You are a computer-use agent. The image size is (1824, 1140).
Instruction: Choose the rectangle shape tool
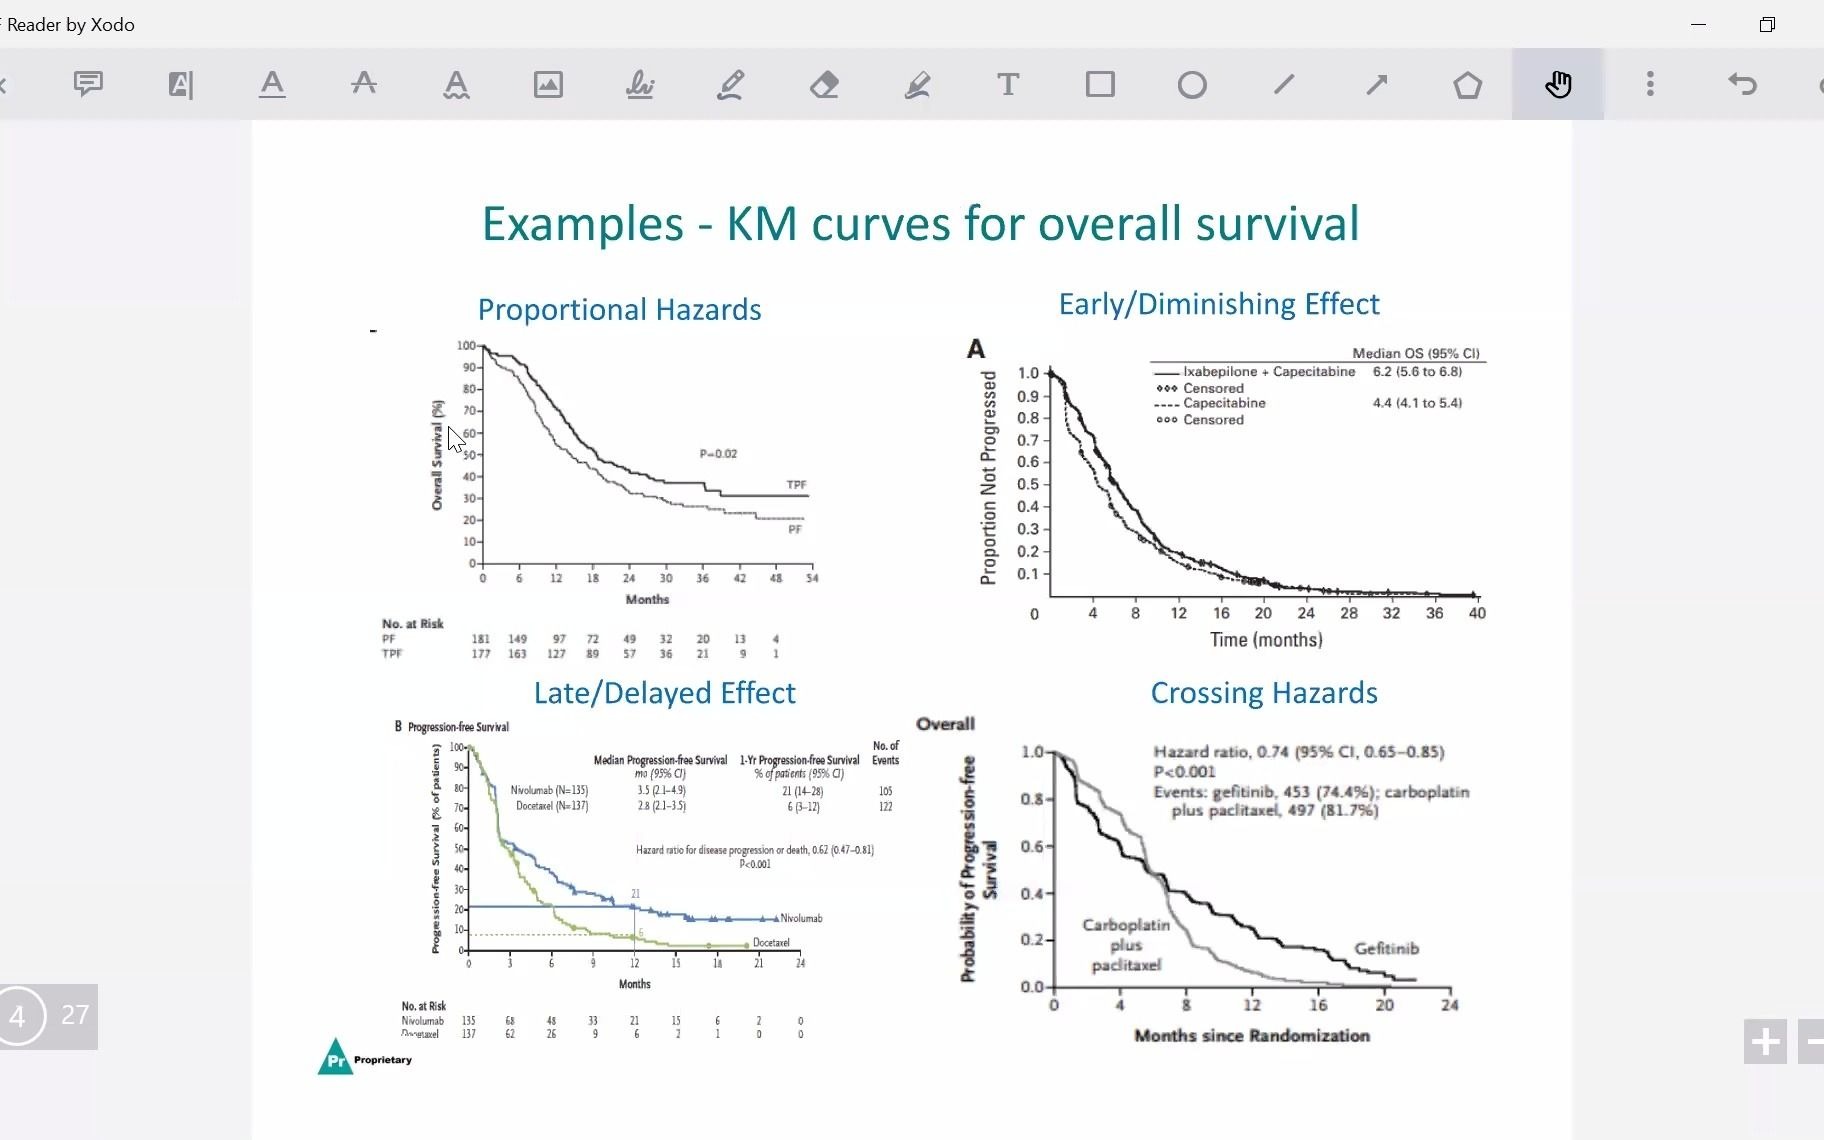(x=1100, y=84)
